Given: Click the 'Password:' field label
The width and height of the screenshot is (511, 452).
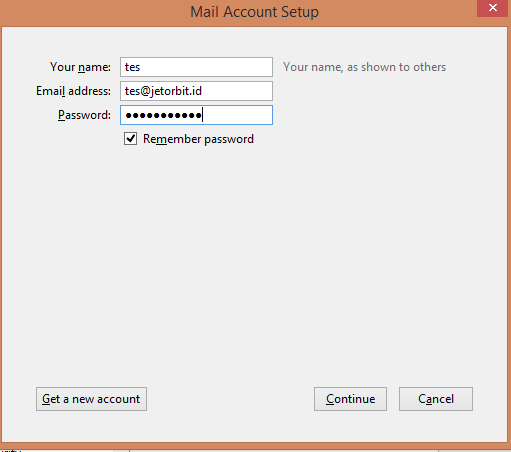Looking at the screenshot, I should click(84, 115).
